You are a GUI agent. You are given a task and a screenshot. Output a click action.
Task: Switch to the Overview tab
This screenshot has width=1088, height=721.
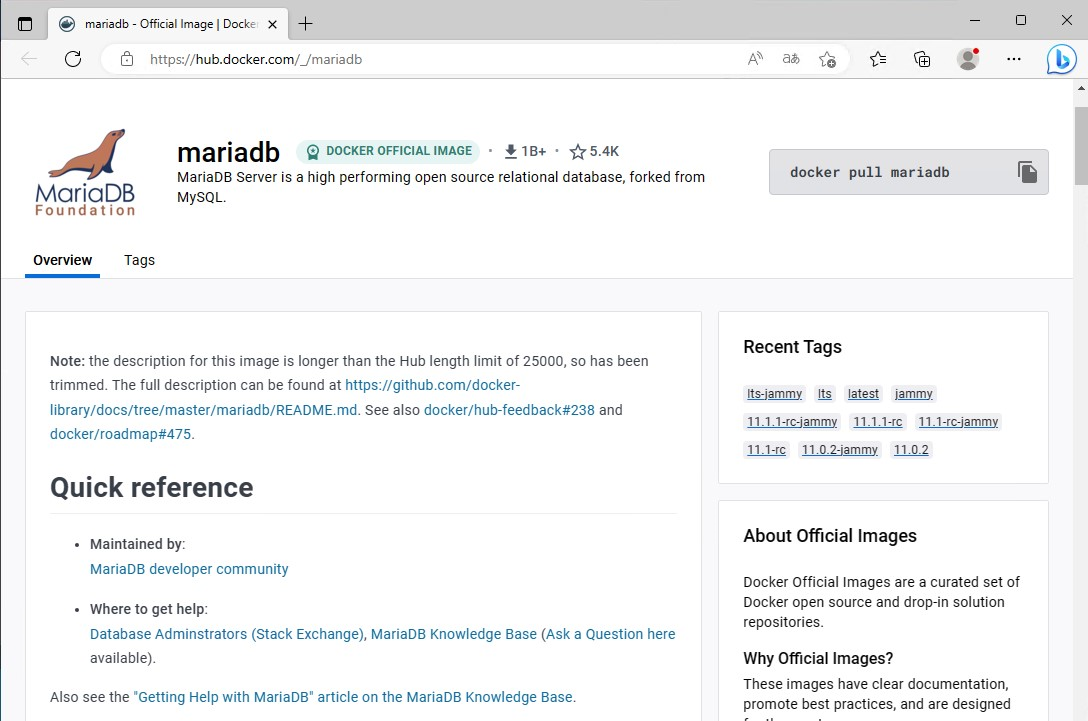(x=62, y=260)
